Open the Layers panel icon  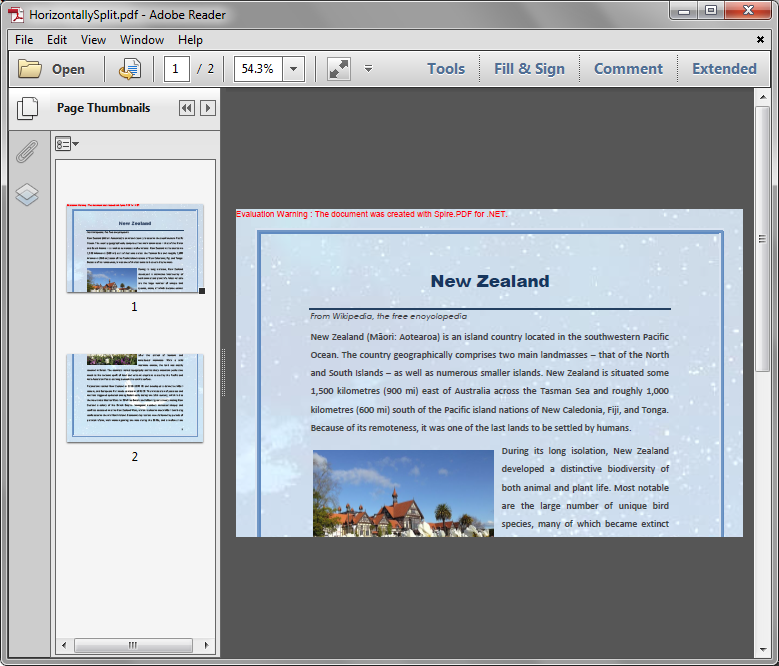point(27,194)
